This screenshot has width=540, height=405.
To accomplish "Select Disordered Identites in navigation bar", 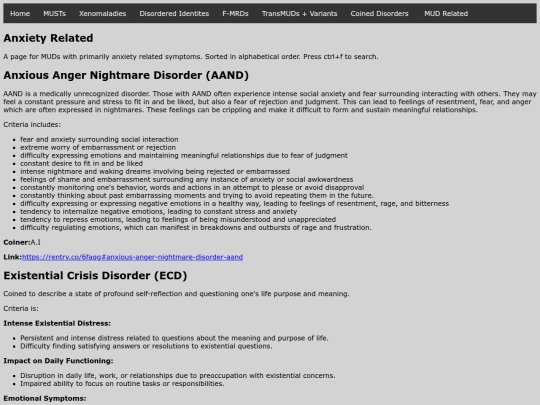I will (174, 13).
